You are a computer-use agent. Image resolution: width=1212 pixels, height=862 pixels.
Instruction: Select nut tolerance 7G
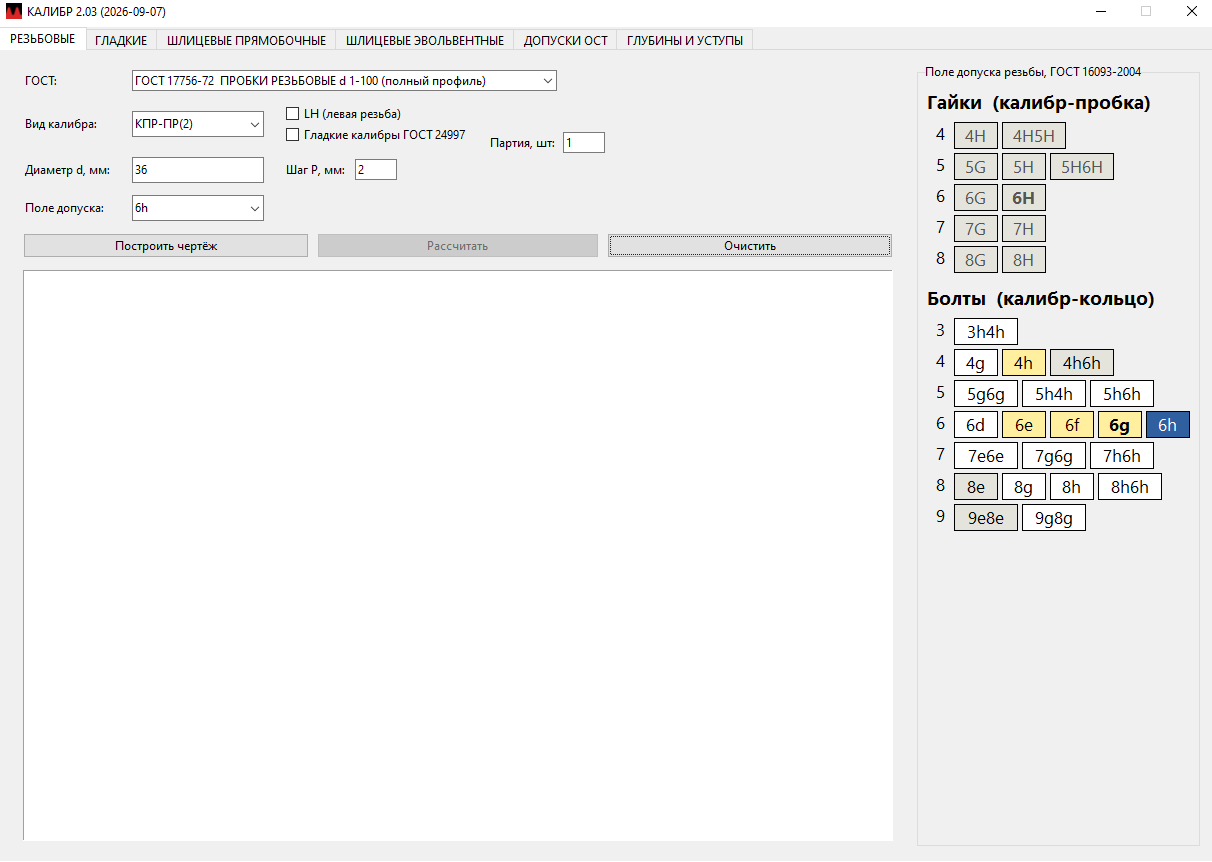click(x=976, y=229)
